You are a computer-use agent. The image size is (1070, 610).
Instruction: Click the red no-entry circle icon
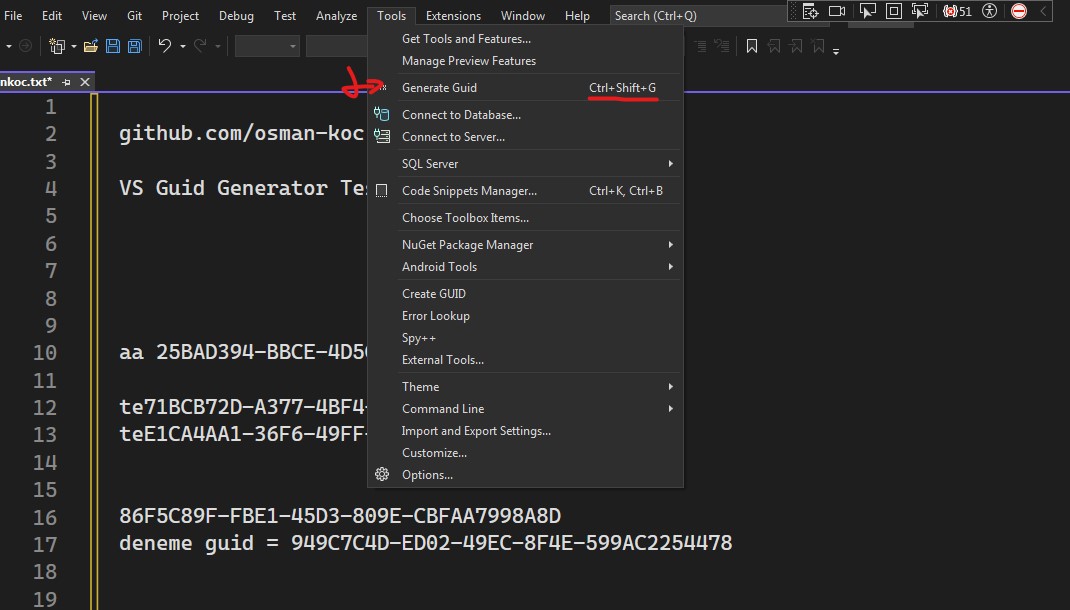point(1019,11)
